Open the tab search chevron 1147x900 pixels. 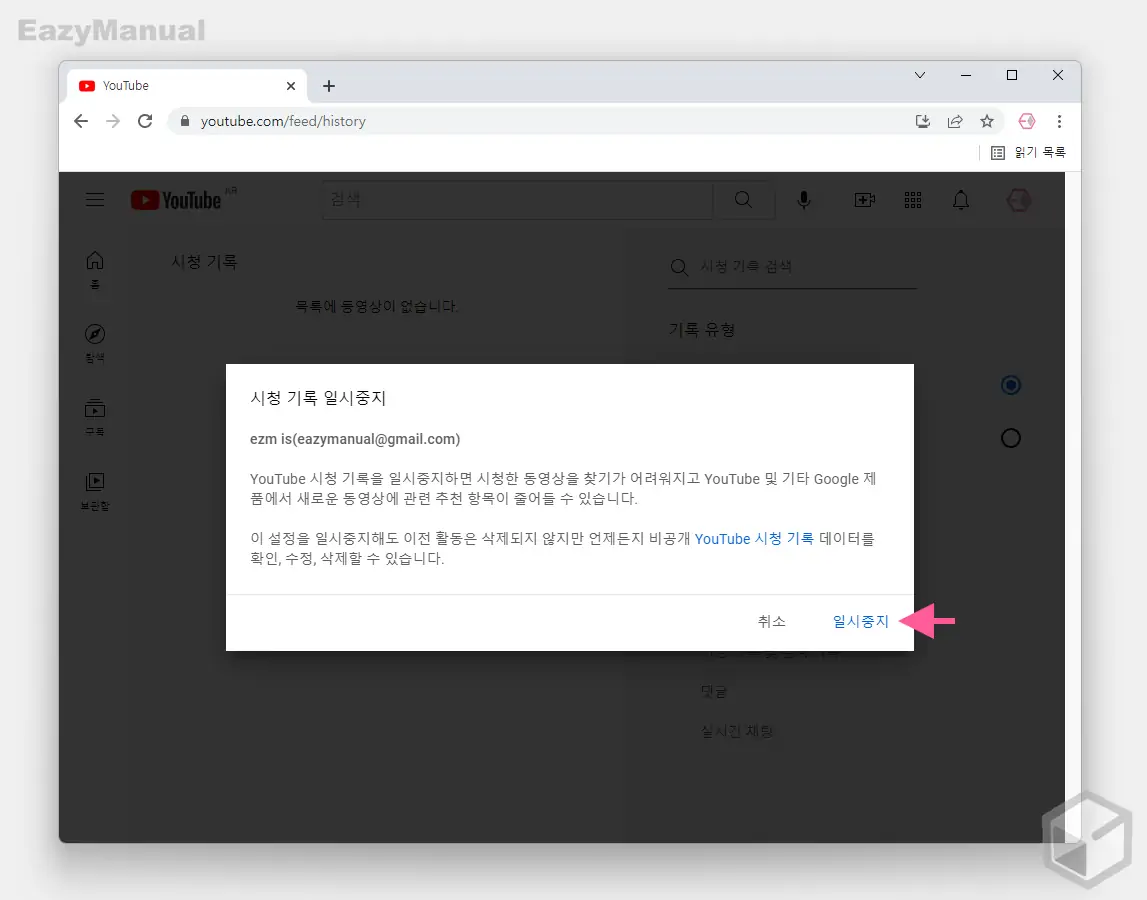(x=920, y=75)
